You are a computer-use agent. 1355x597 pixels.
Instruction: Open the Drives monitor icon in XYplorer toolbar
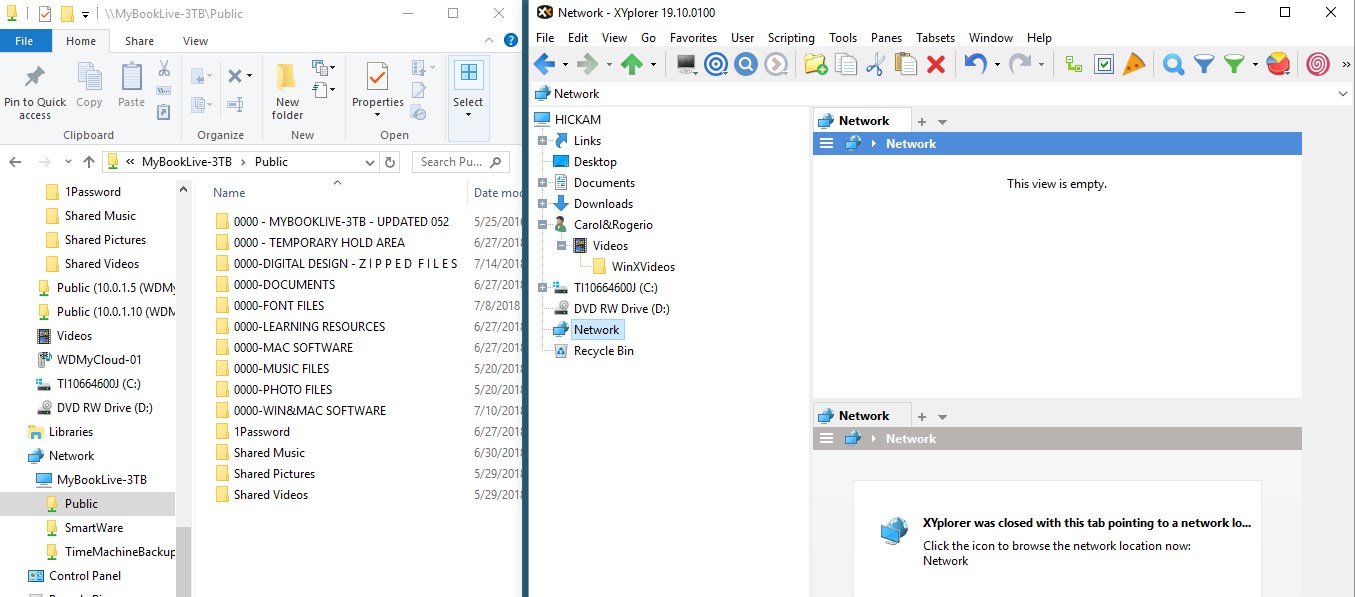tap(686, 64)
